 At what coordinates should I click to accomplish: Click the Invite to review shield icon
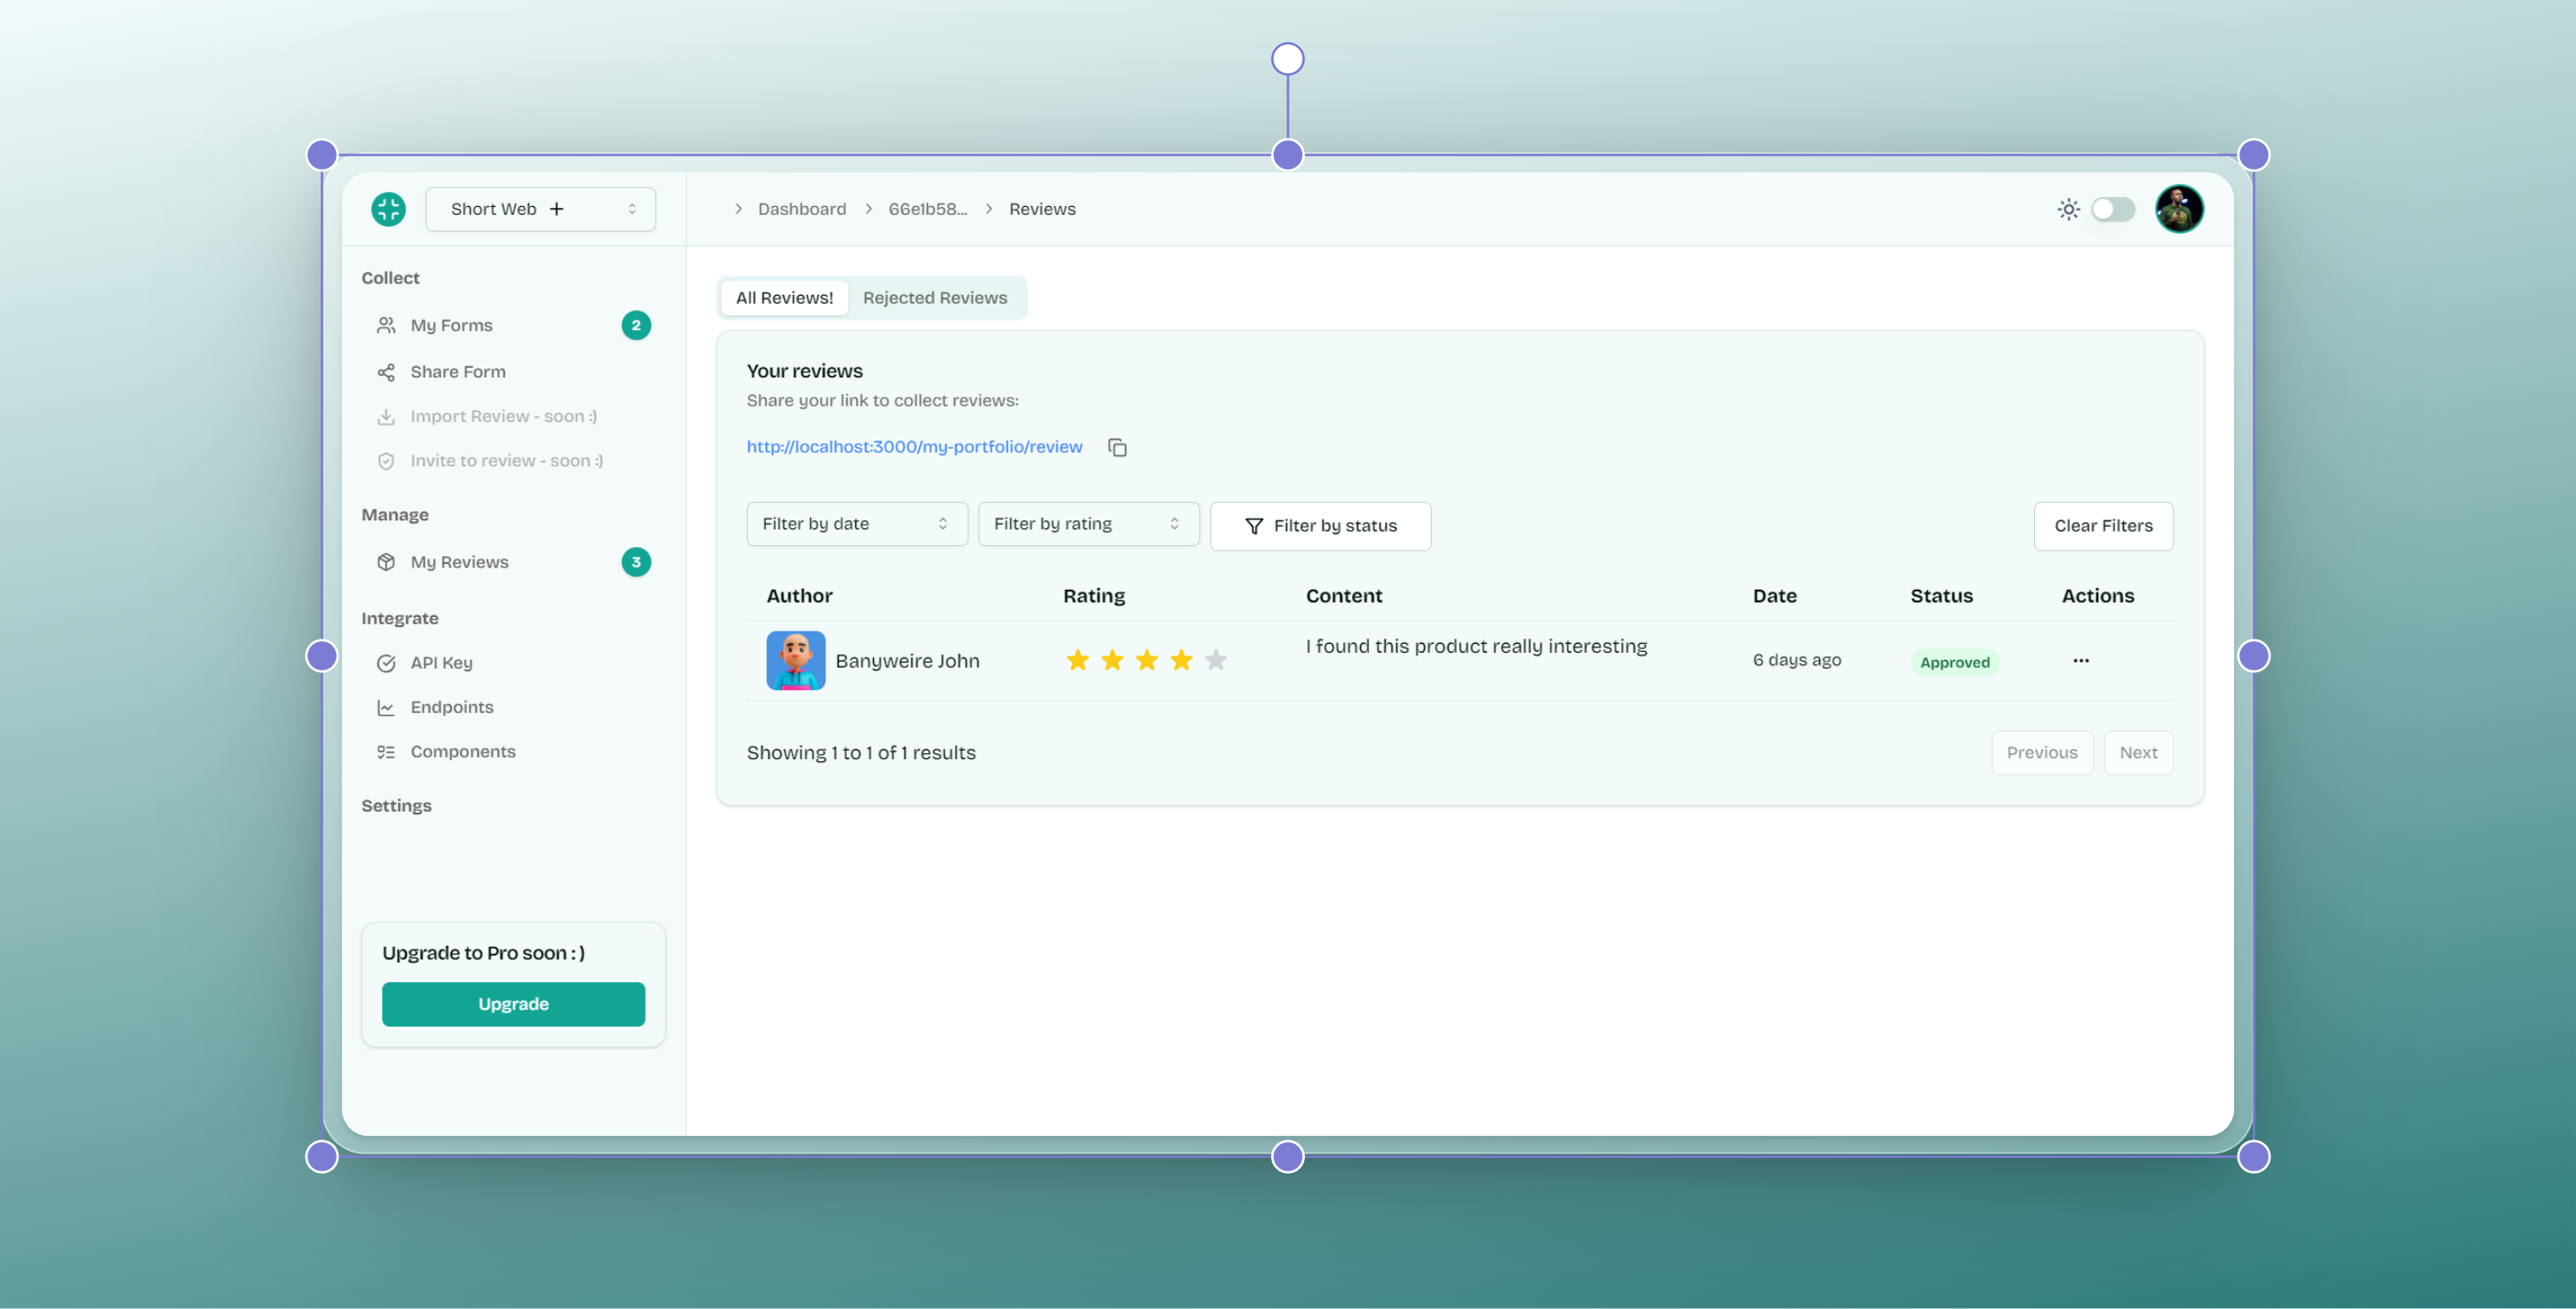386,461
